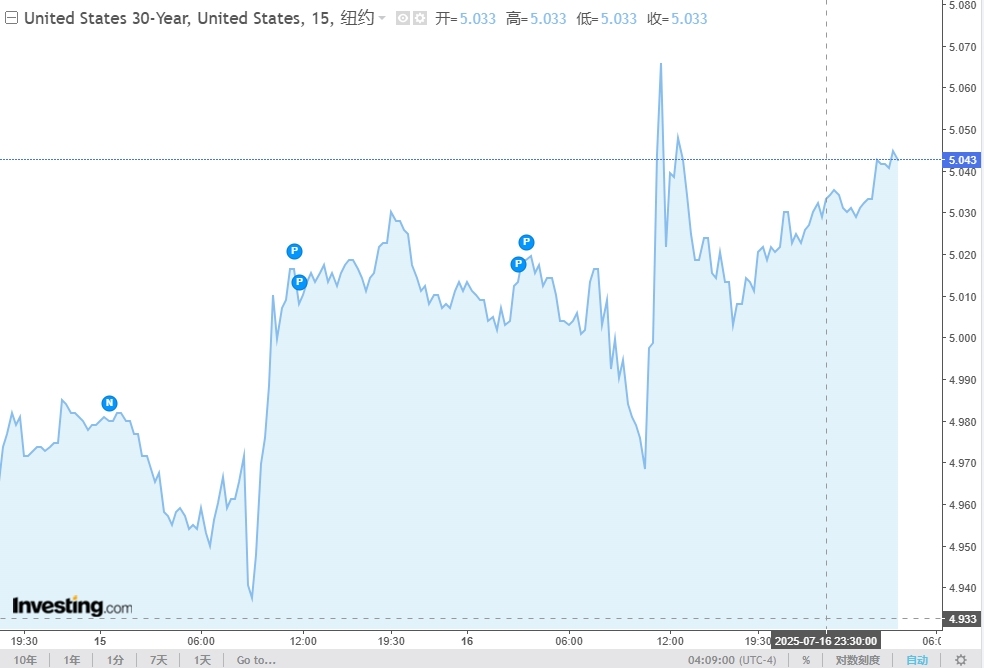Toggle 对数刻度 logarithmic scale
Image resolution: width=984 pixels, height=668 pixels.
(858, 660)
